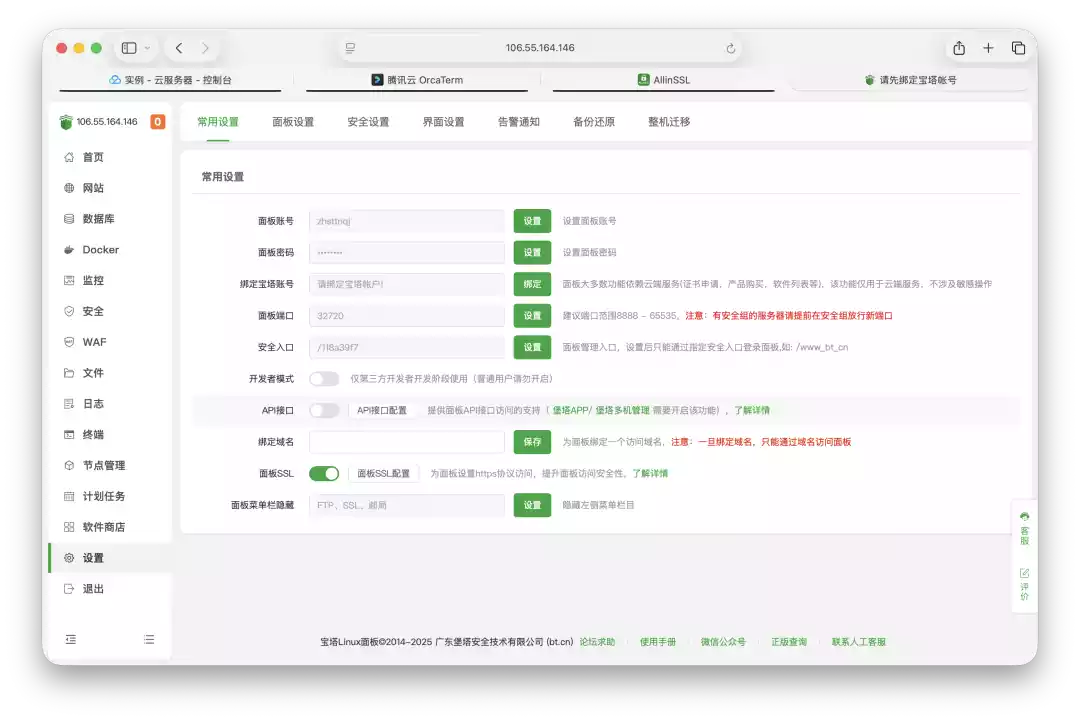The width and height of the screenshot is (1080, 721).
Task: Click the 绑定域名 input field
Action: click(x=405, y=441)
